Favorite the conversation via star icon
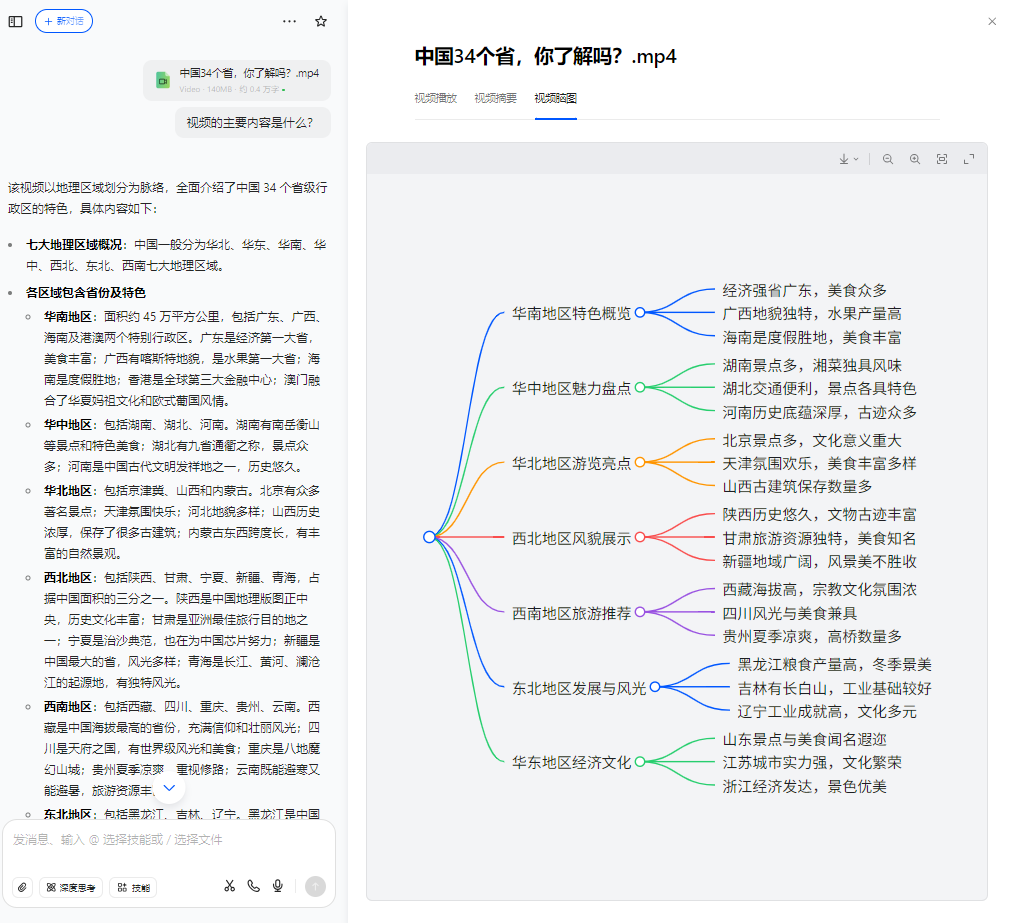The image size is (1013, 923). [x=320, y=21]
